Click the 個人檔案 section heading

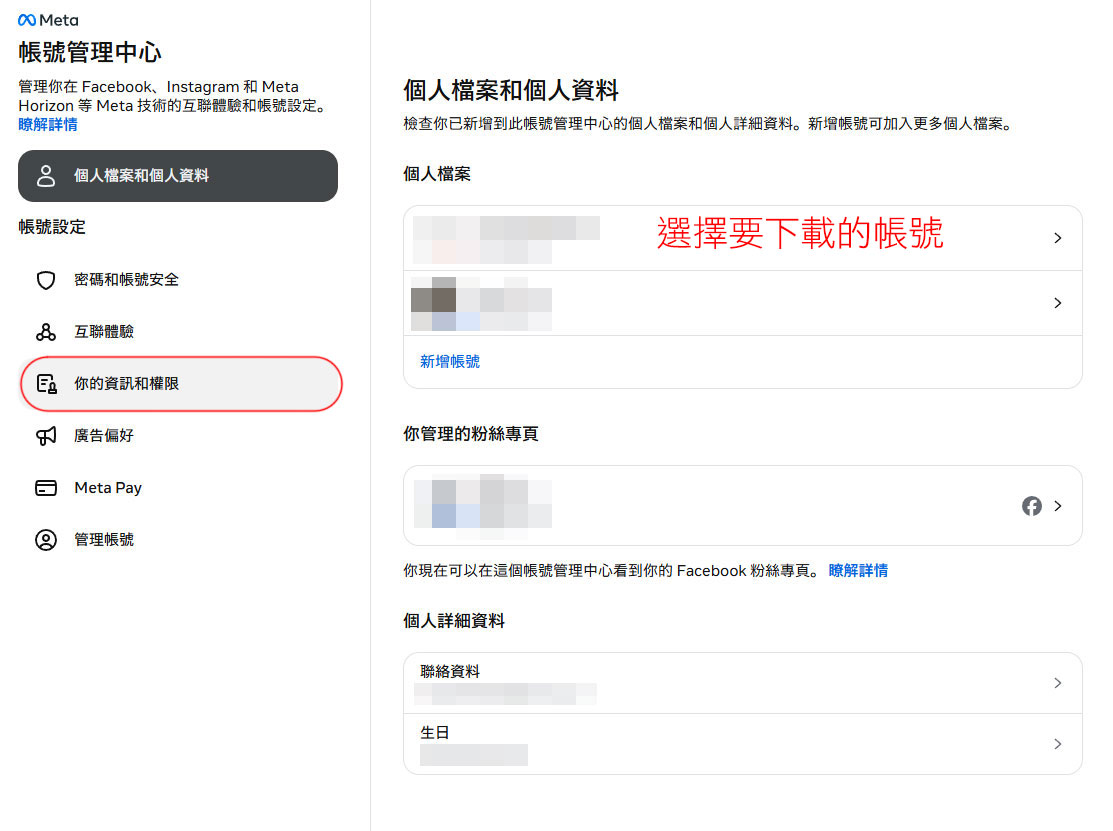pos(437,174)
